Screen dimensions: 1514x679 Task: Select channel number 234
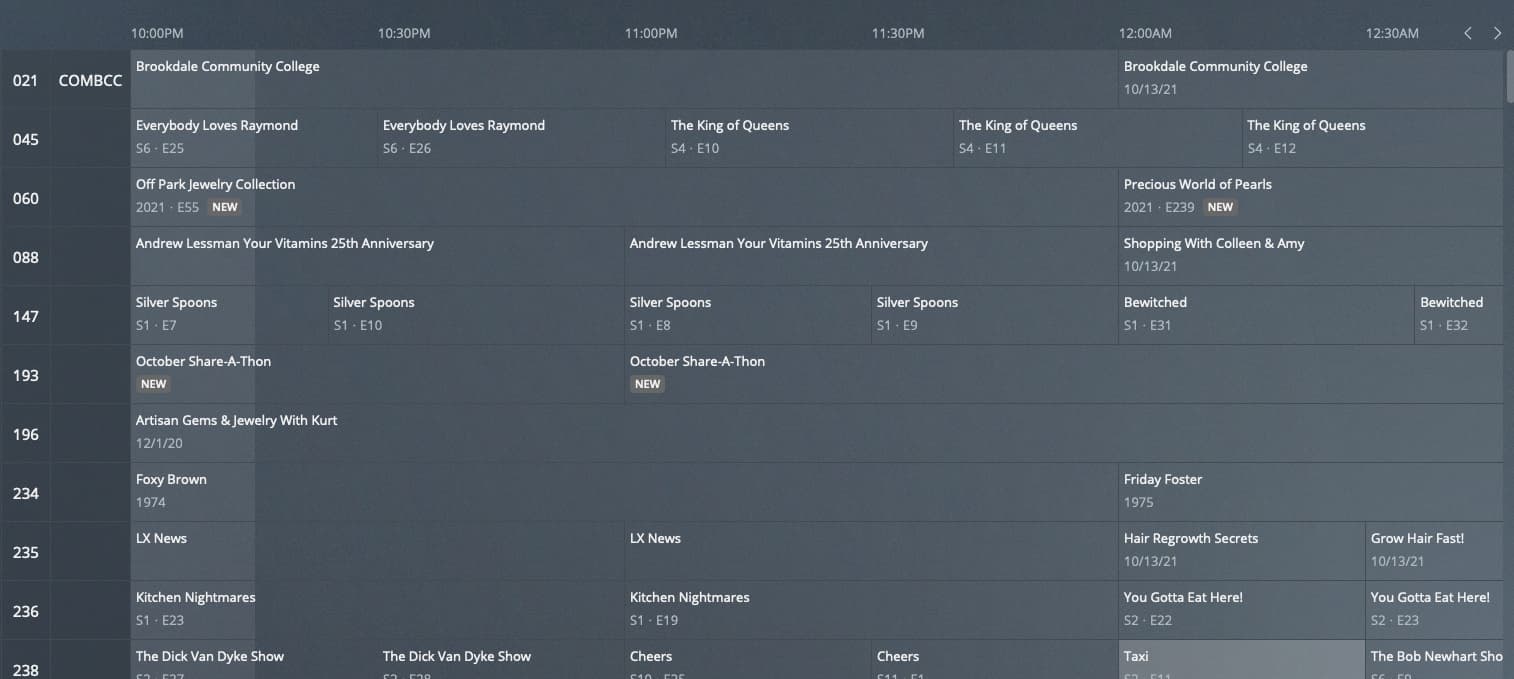click(x=25, y=493)
